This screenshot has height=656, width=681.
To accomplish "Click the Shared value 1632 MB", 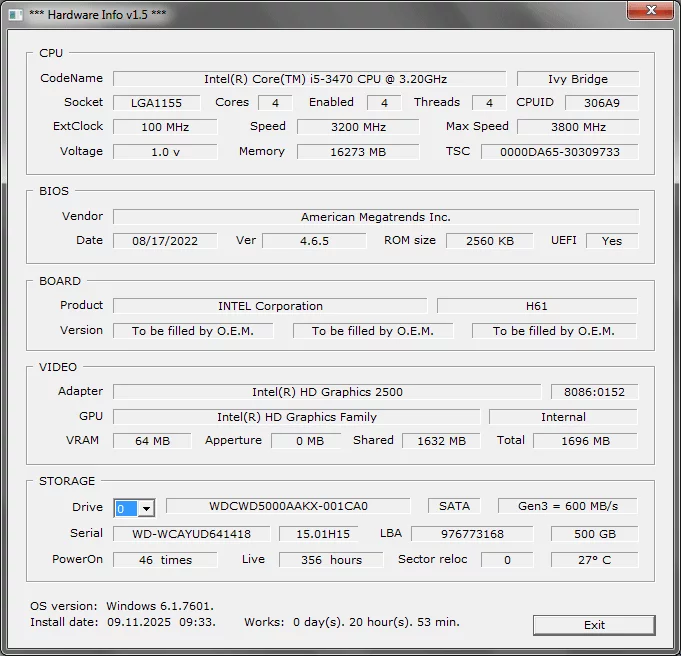I will click(441, 441).
